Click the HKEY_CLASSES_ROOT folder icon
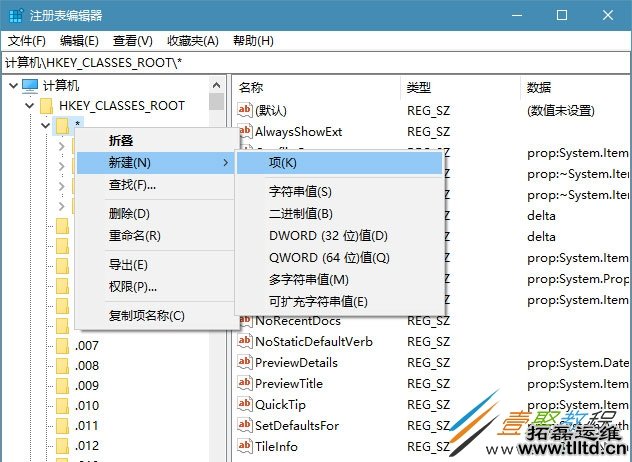Image resolution: width=632 pixels, height=462 pixels. pos(47,106)
